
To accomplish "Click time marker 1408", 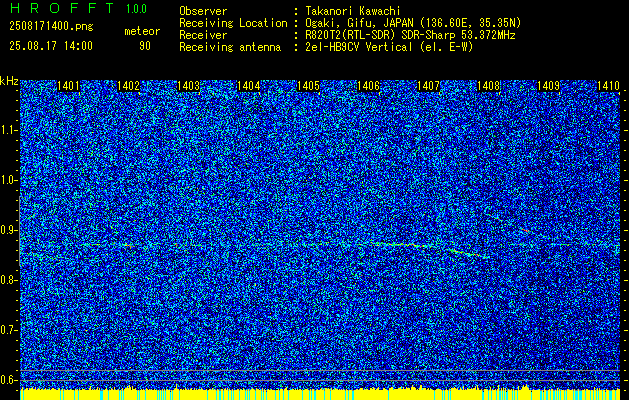I will point(488,85).
